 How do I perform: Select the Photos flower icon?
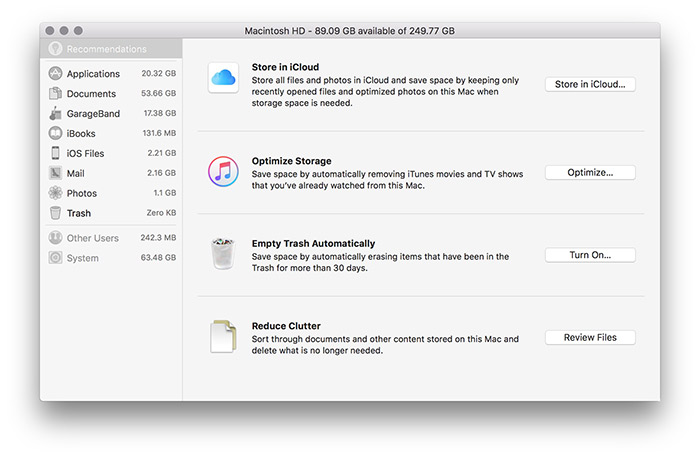(x=56, y=193)
